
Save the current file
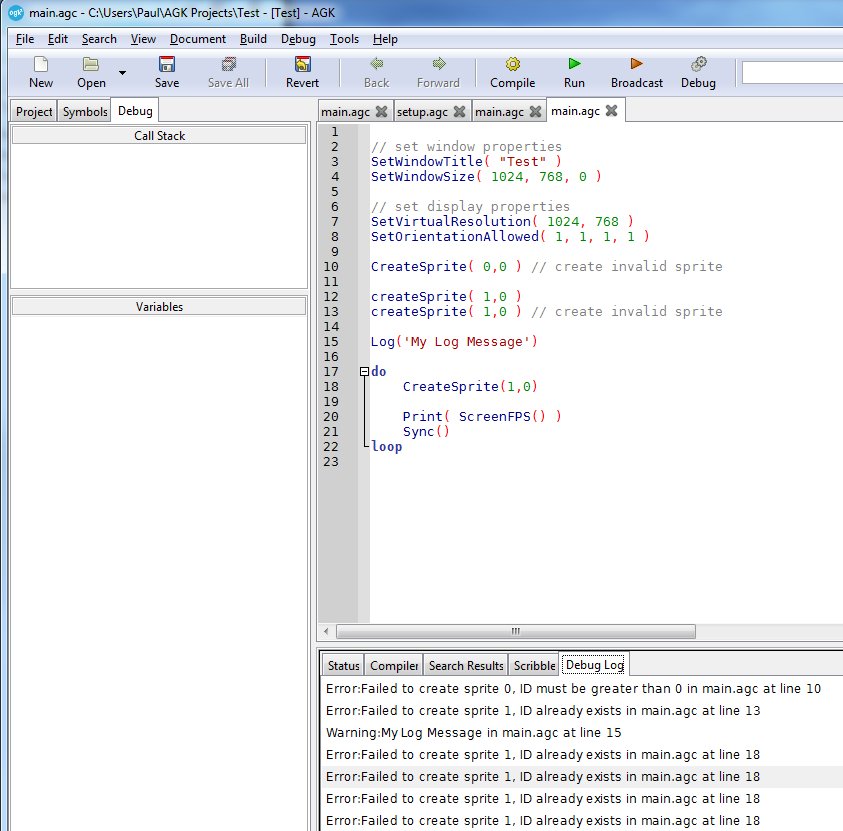pyautogui.click(x=166, y=72)
